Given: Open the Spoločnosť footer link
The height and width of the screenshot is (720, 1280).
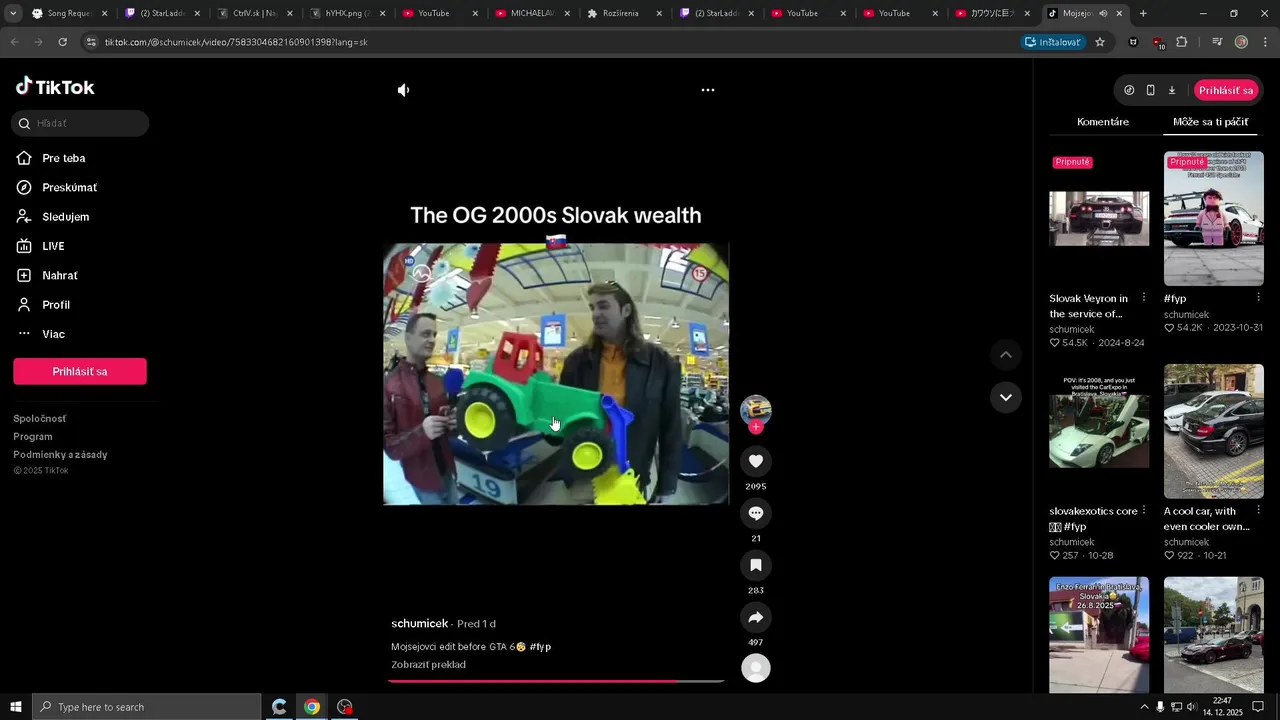Looking at the screenshot, I should coord(40,419).
